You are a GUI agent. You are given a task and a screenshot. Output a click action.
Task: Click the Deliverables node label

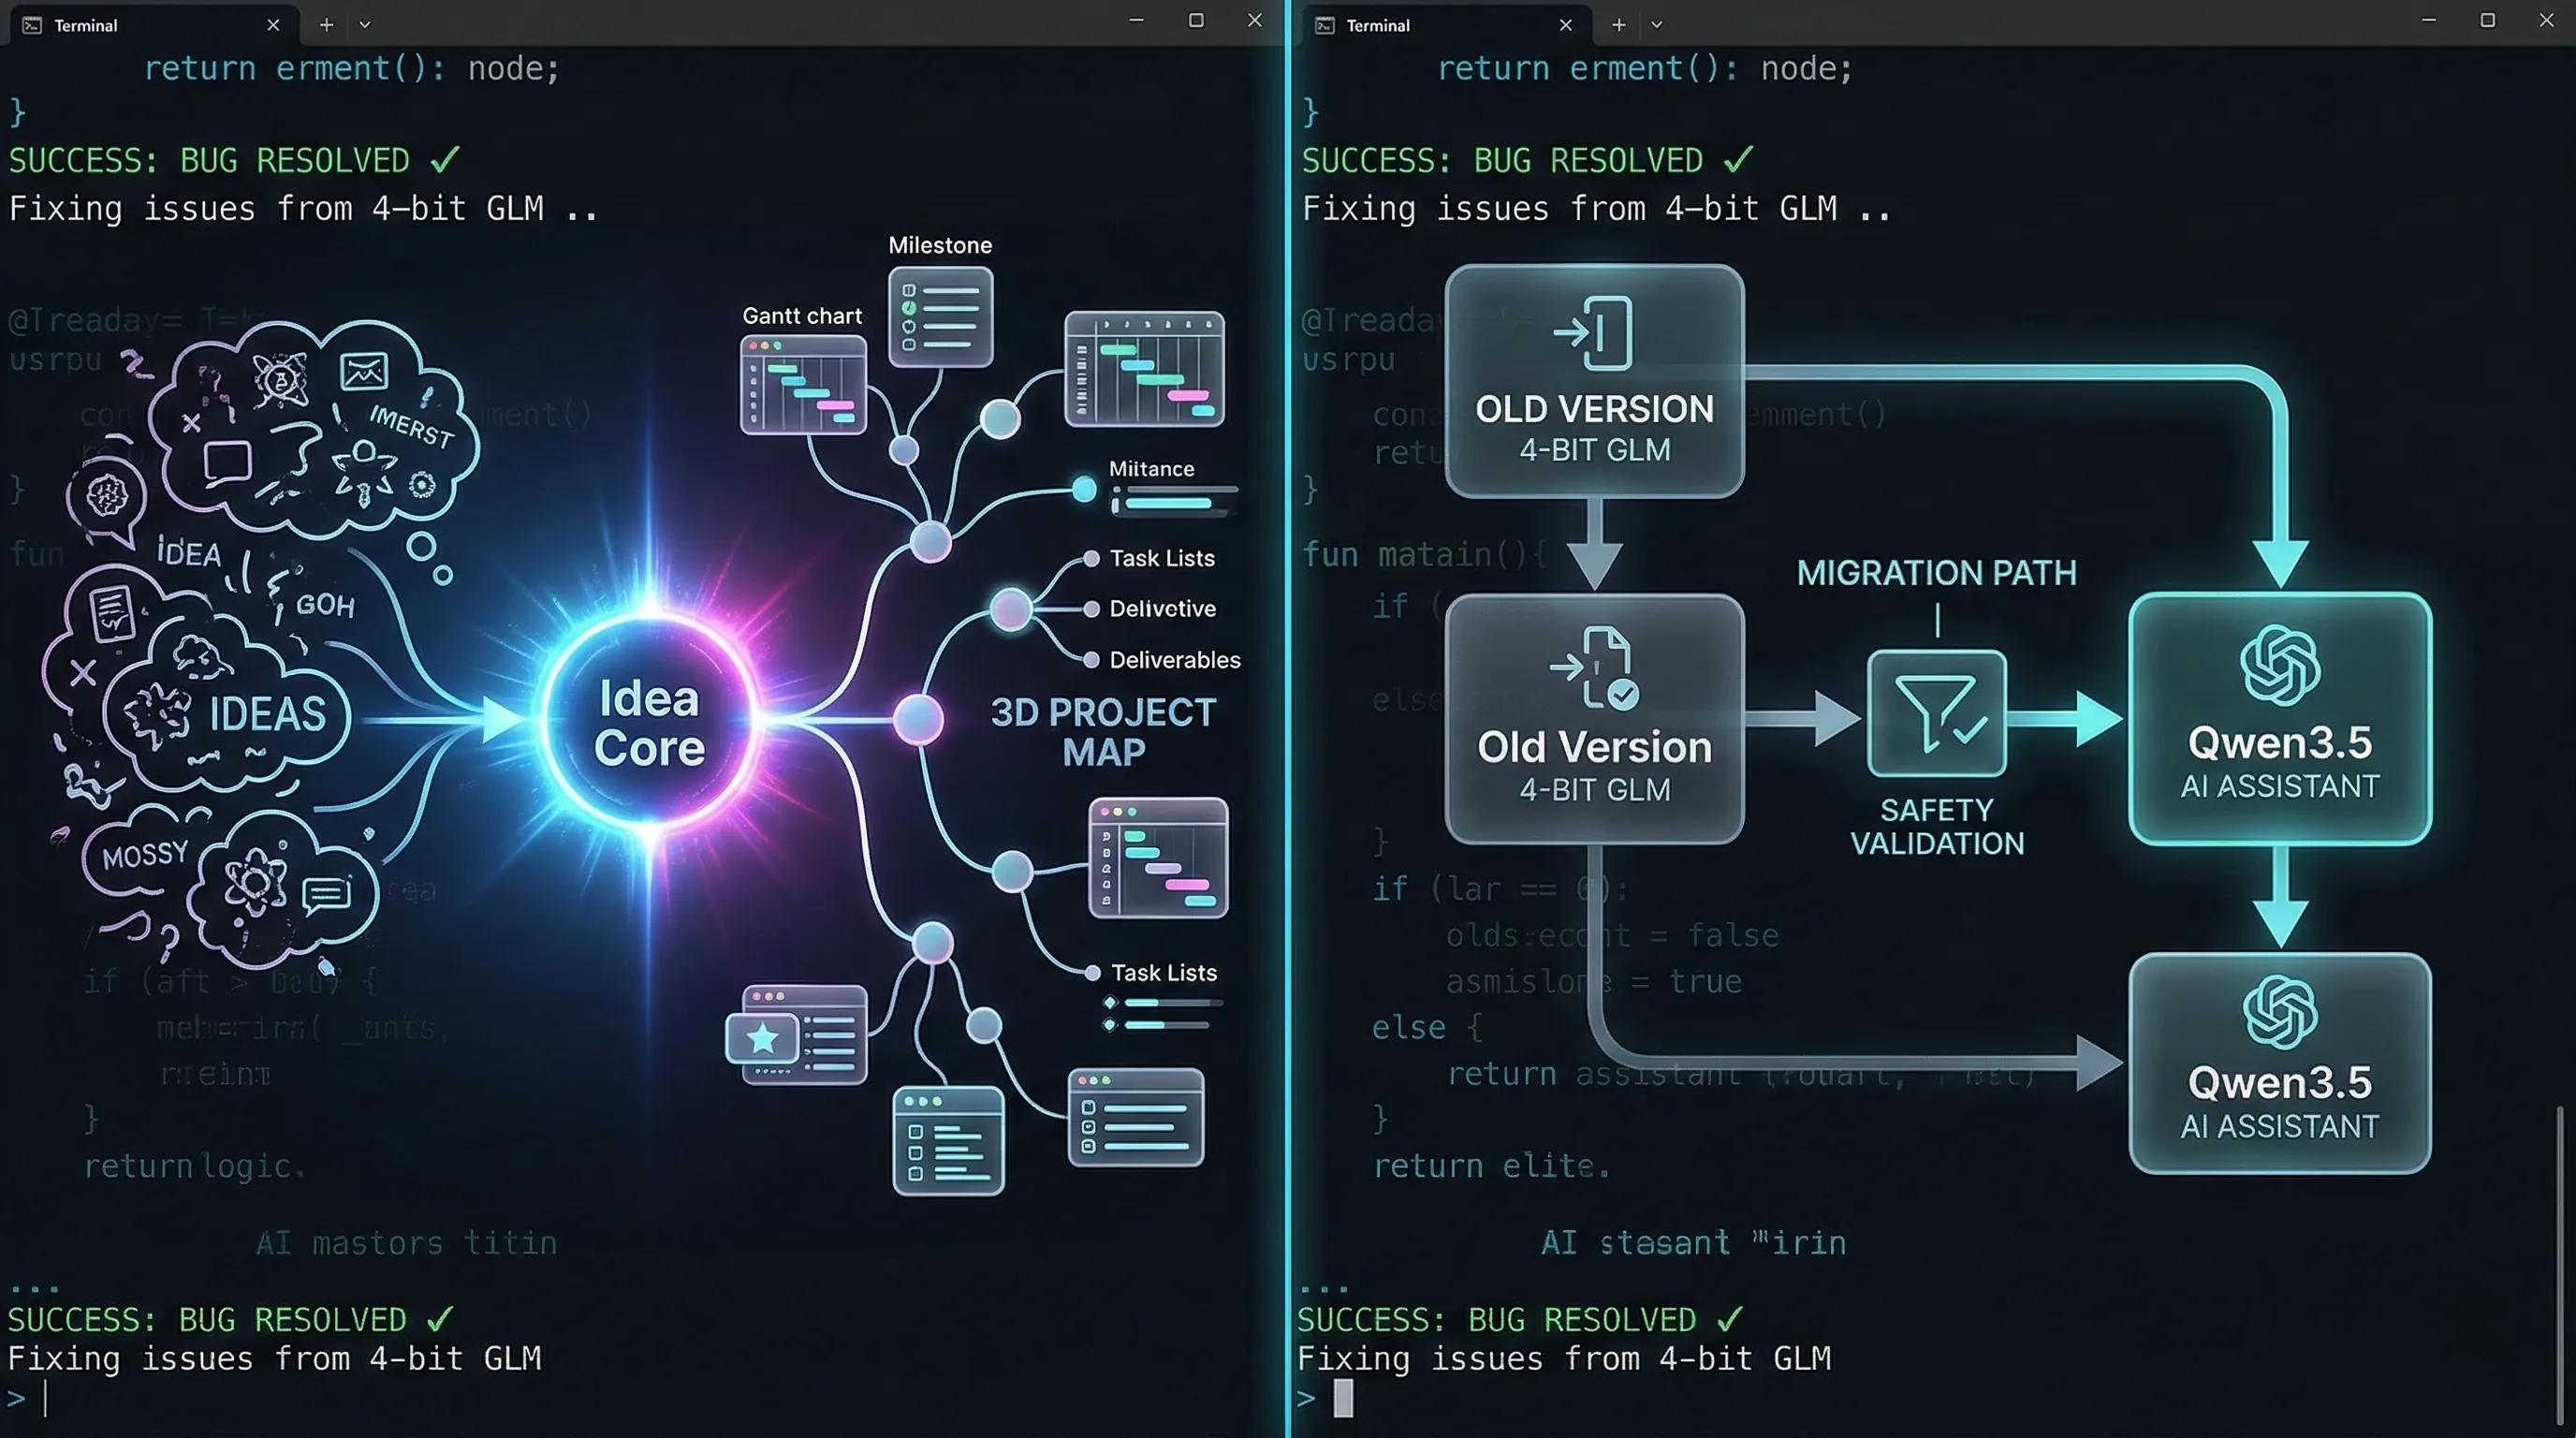(x=1174, y=660)
